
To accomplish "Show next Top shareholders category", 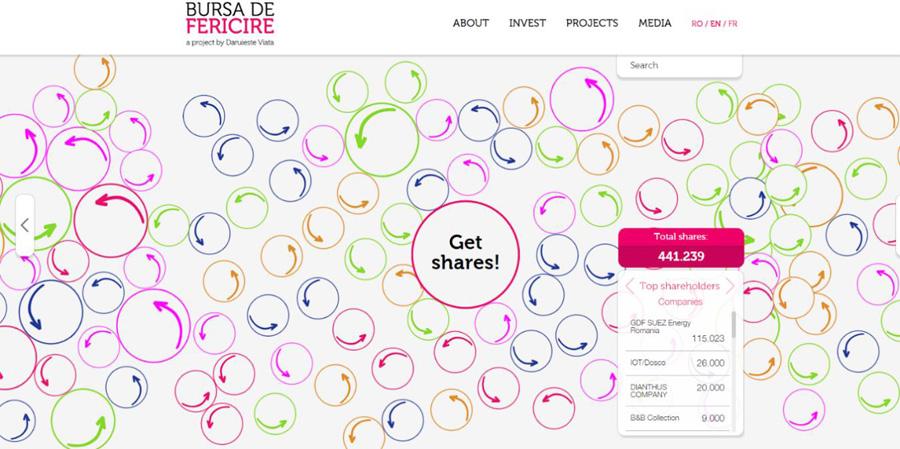I will tap(730, 285).
